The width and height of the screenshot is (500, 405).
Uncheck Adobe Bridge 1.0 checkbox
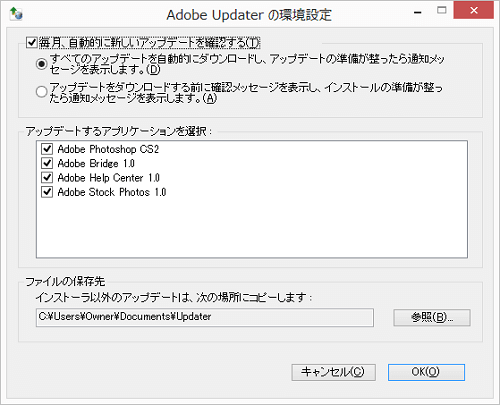tap(47, 163)
